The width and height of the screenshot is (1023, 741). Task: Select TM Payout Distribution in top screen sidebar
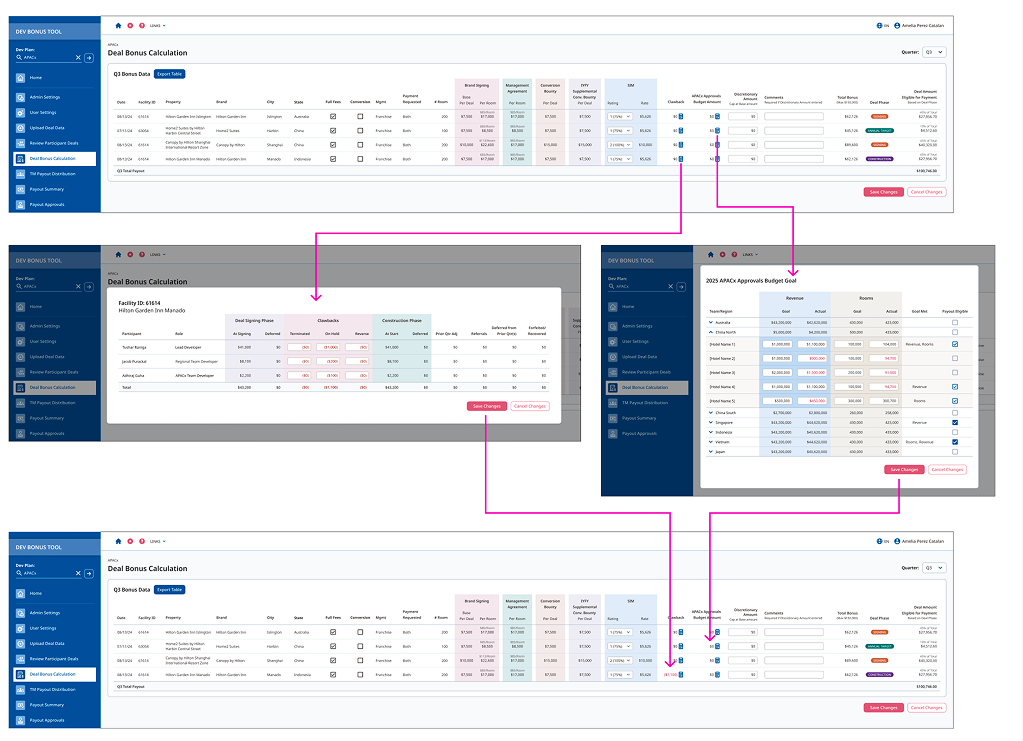point(52,174)
